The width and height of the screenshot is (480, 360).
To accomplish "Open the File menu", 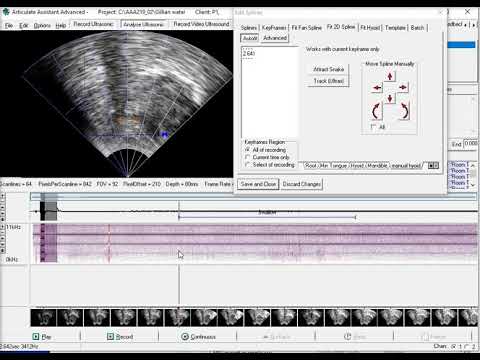I will [x=9, y=25].
